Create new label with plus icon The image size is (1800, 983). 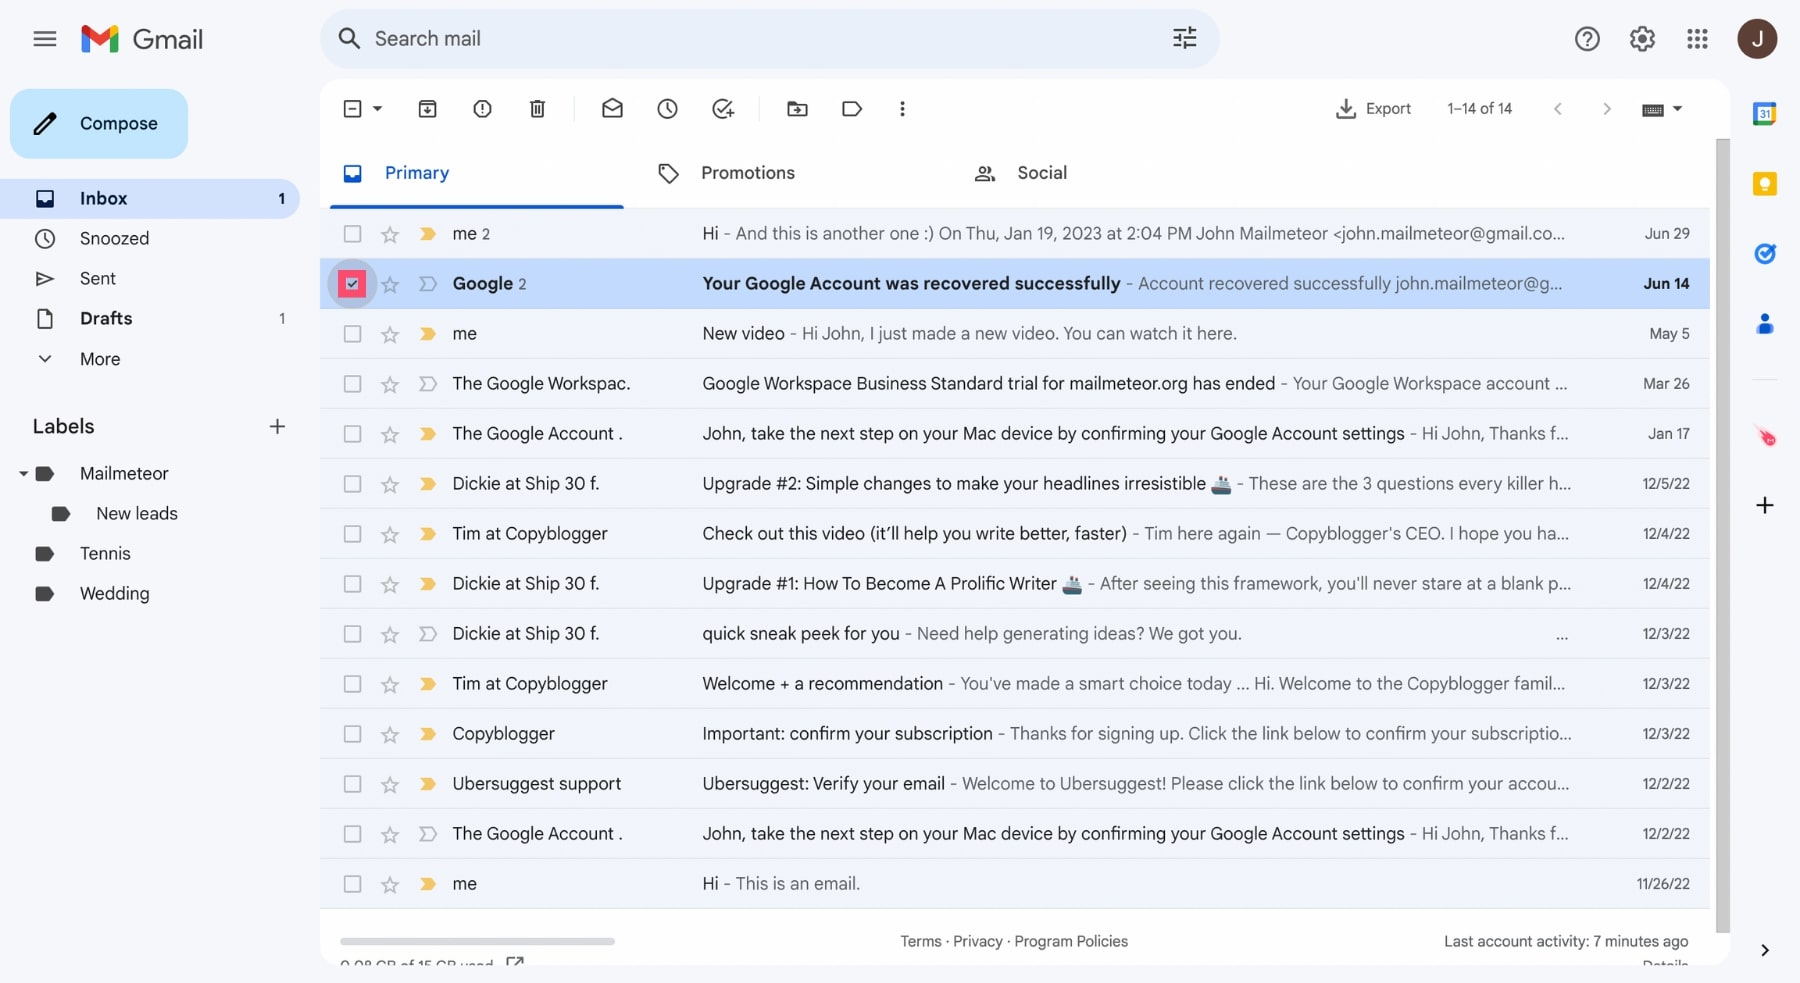pos(277,427)
